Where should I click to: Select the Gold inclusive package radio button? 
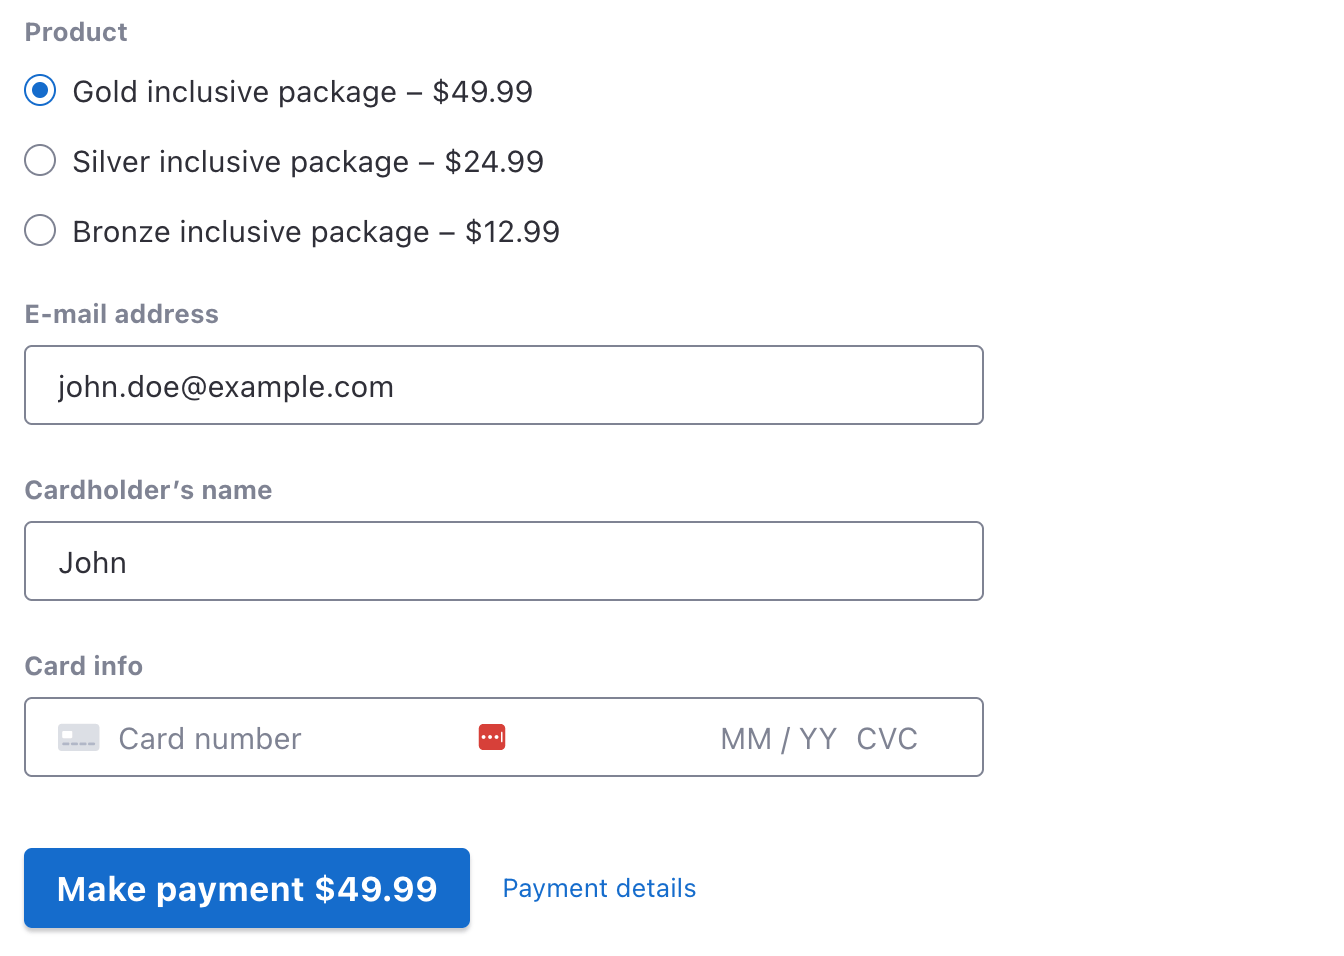[40, 90]
